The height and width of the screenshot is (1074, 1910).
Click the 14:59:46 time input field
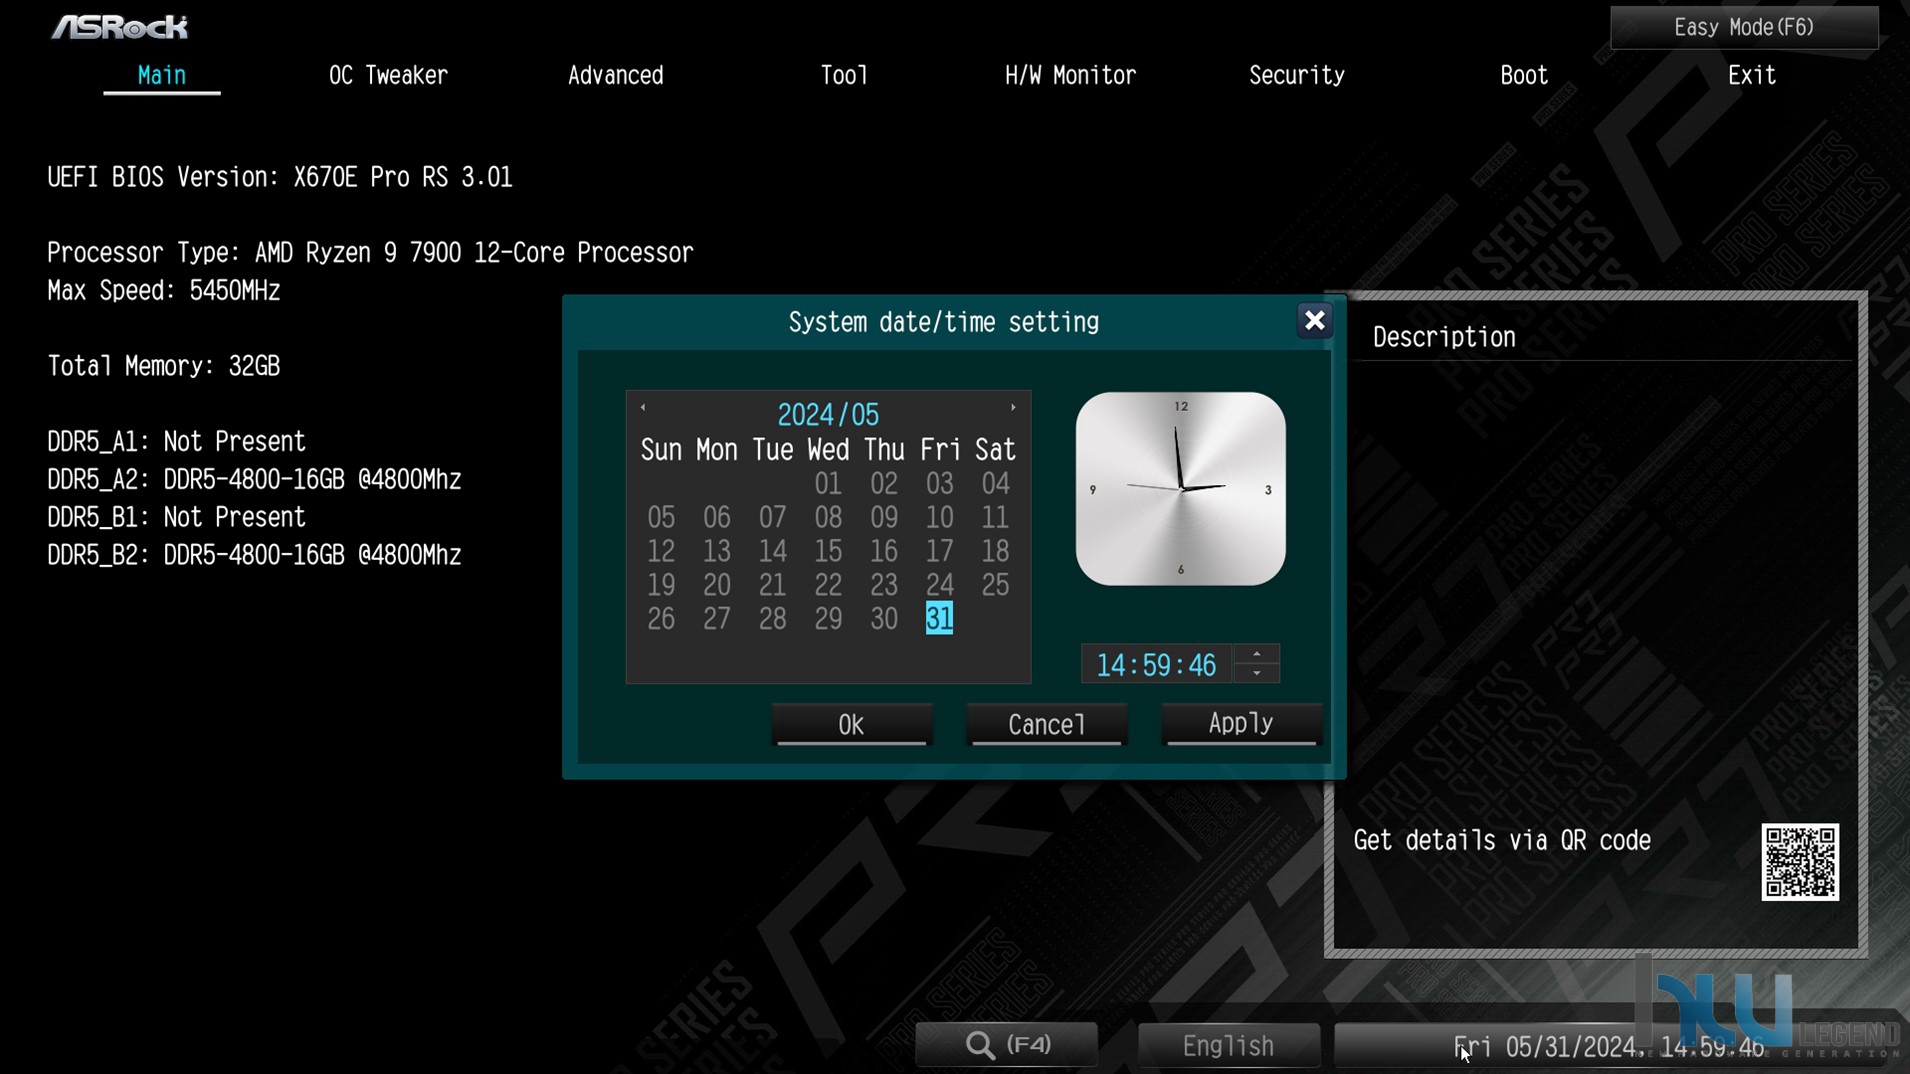coord(1157,665)
